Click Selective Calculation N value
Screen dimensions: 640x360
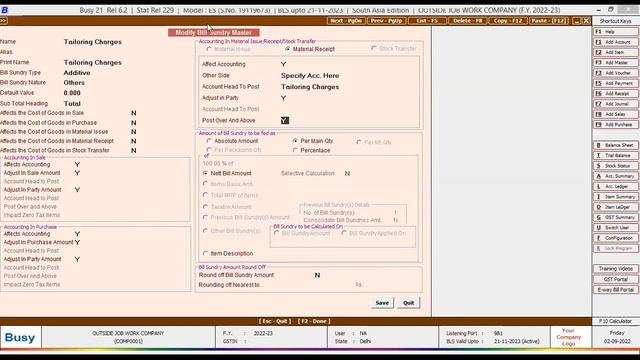click(x=347, y=173)
